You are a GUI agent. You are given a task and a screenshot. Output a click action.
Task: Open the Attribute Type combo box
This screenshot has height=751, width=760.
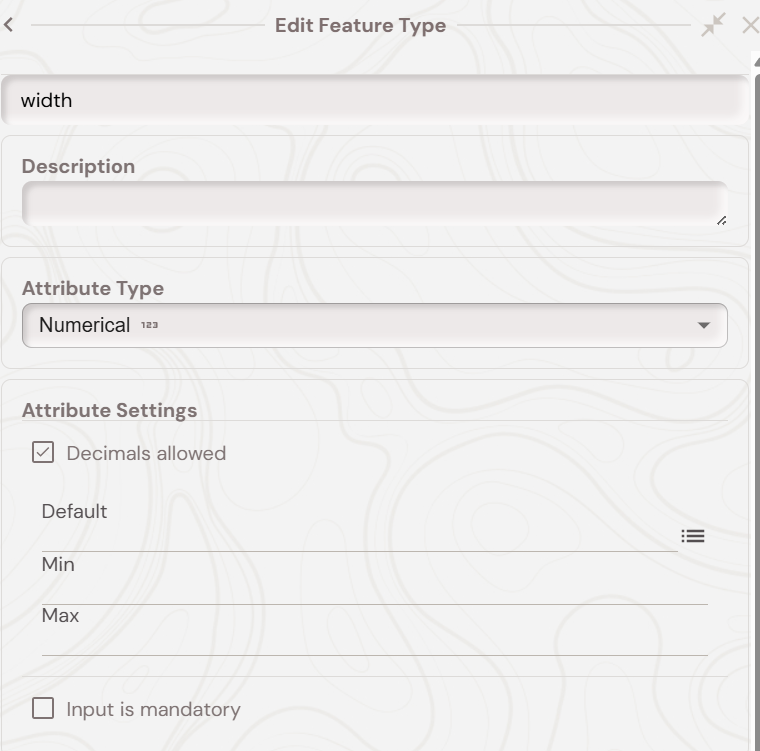click(x=374, y=326)
